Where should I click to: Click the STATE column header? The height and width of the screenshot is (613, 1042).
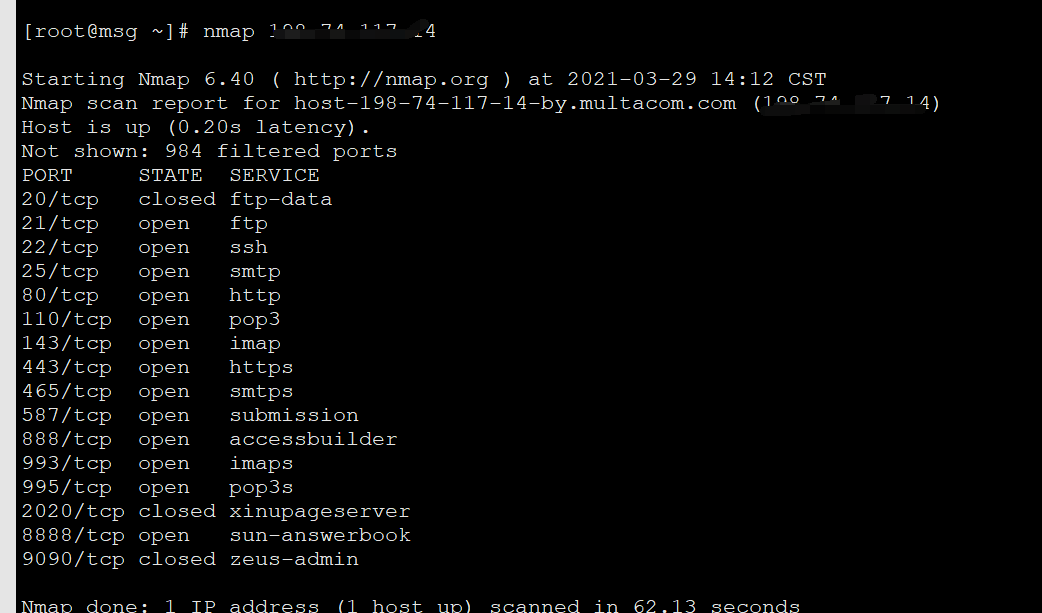click(171, 176)
